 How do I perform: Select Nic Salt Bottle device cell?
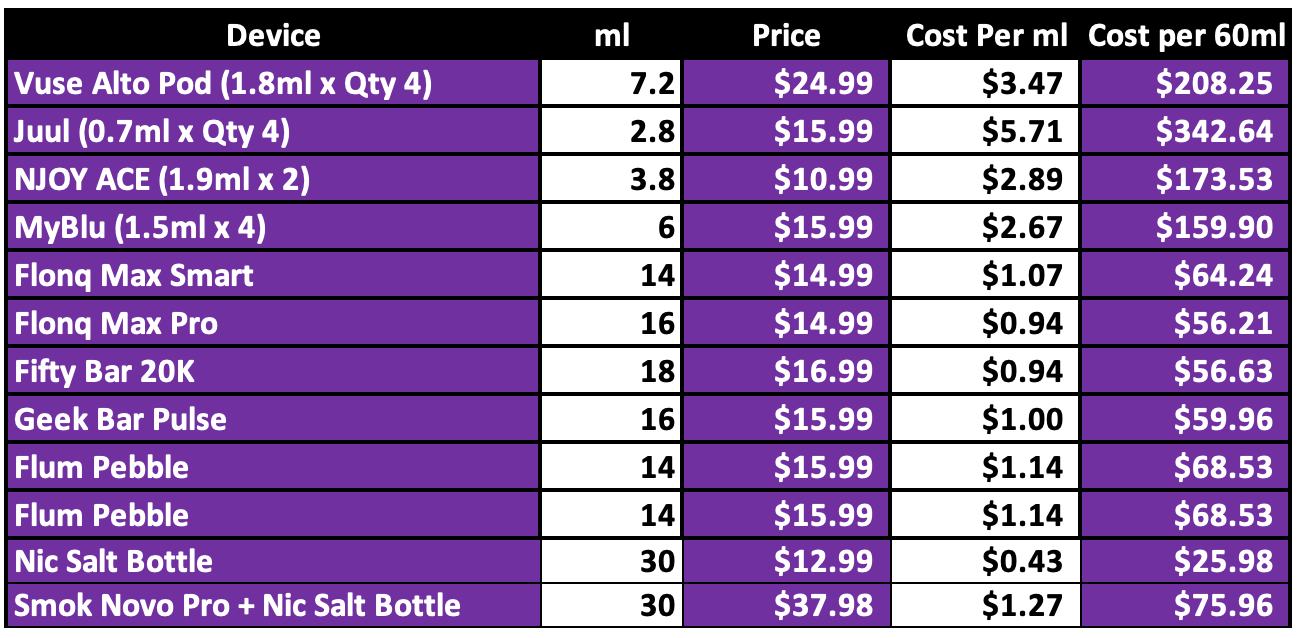(x=273, y=562)
